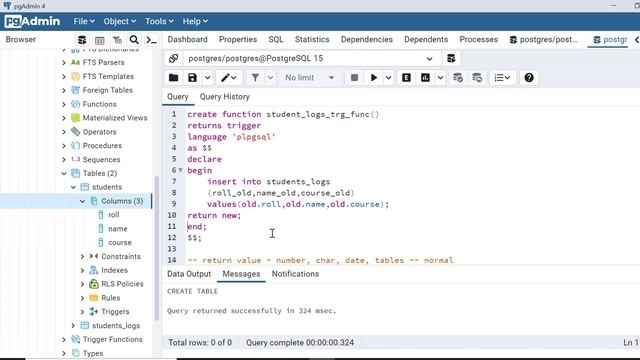Save the query file with disk icon
Image resolution: width=640 pixels, height=360 pixels.
pos(192,78)
